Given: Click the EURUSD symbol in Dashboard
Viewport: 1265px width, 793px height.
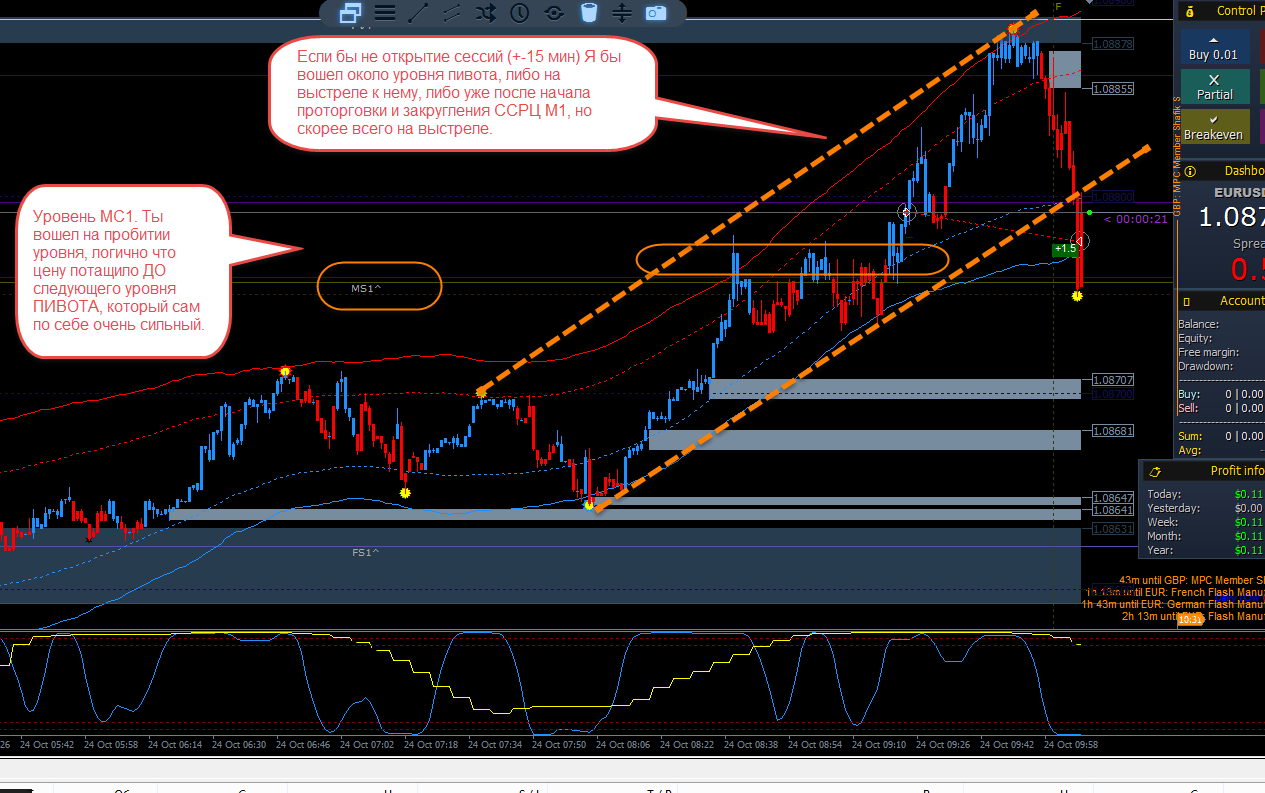Looking at the screenshot, I should pyautogui.click(x=1239, y=192).
